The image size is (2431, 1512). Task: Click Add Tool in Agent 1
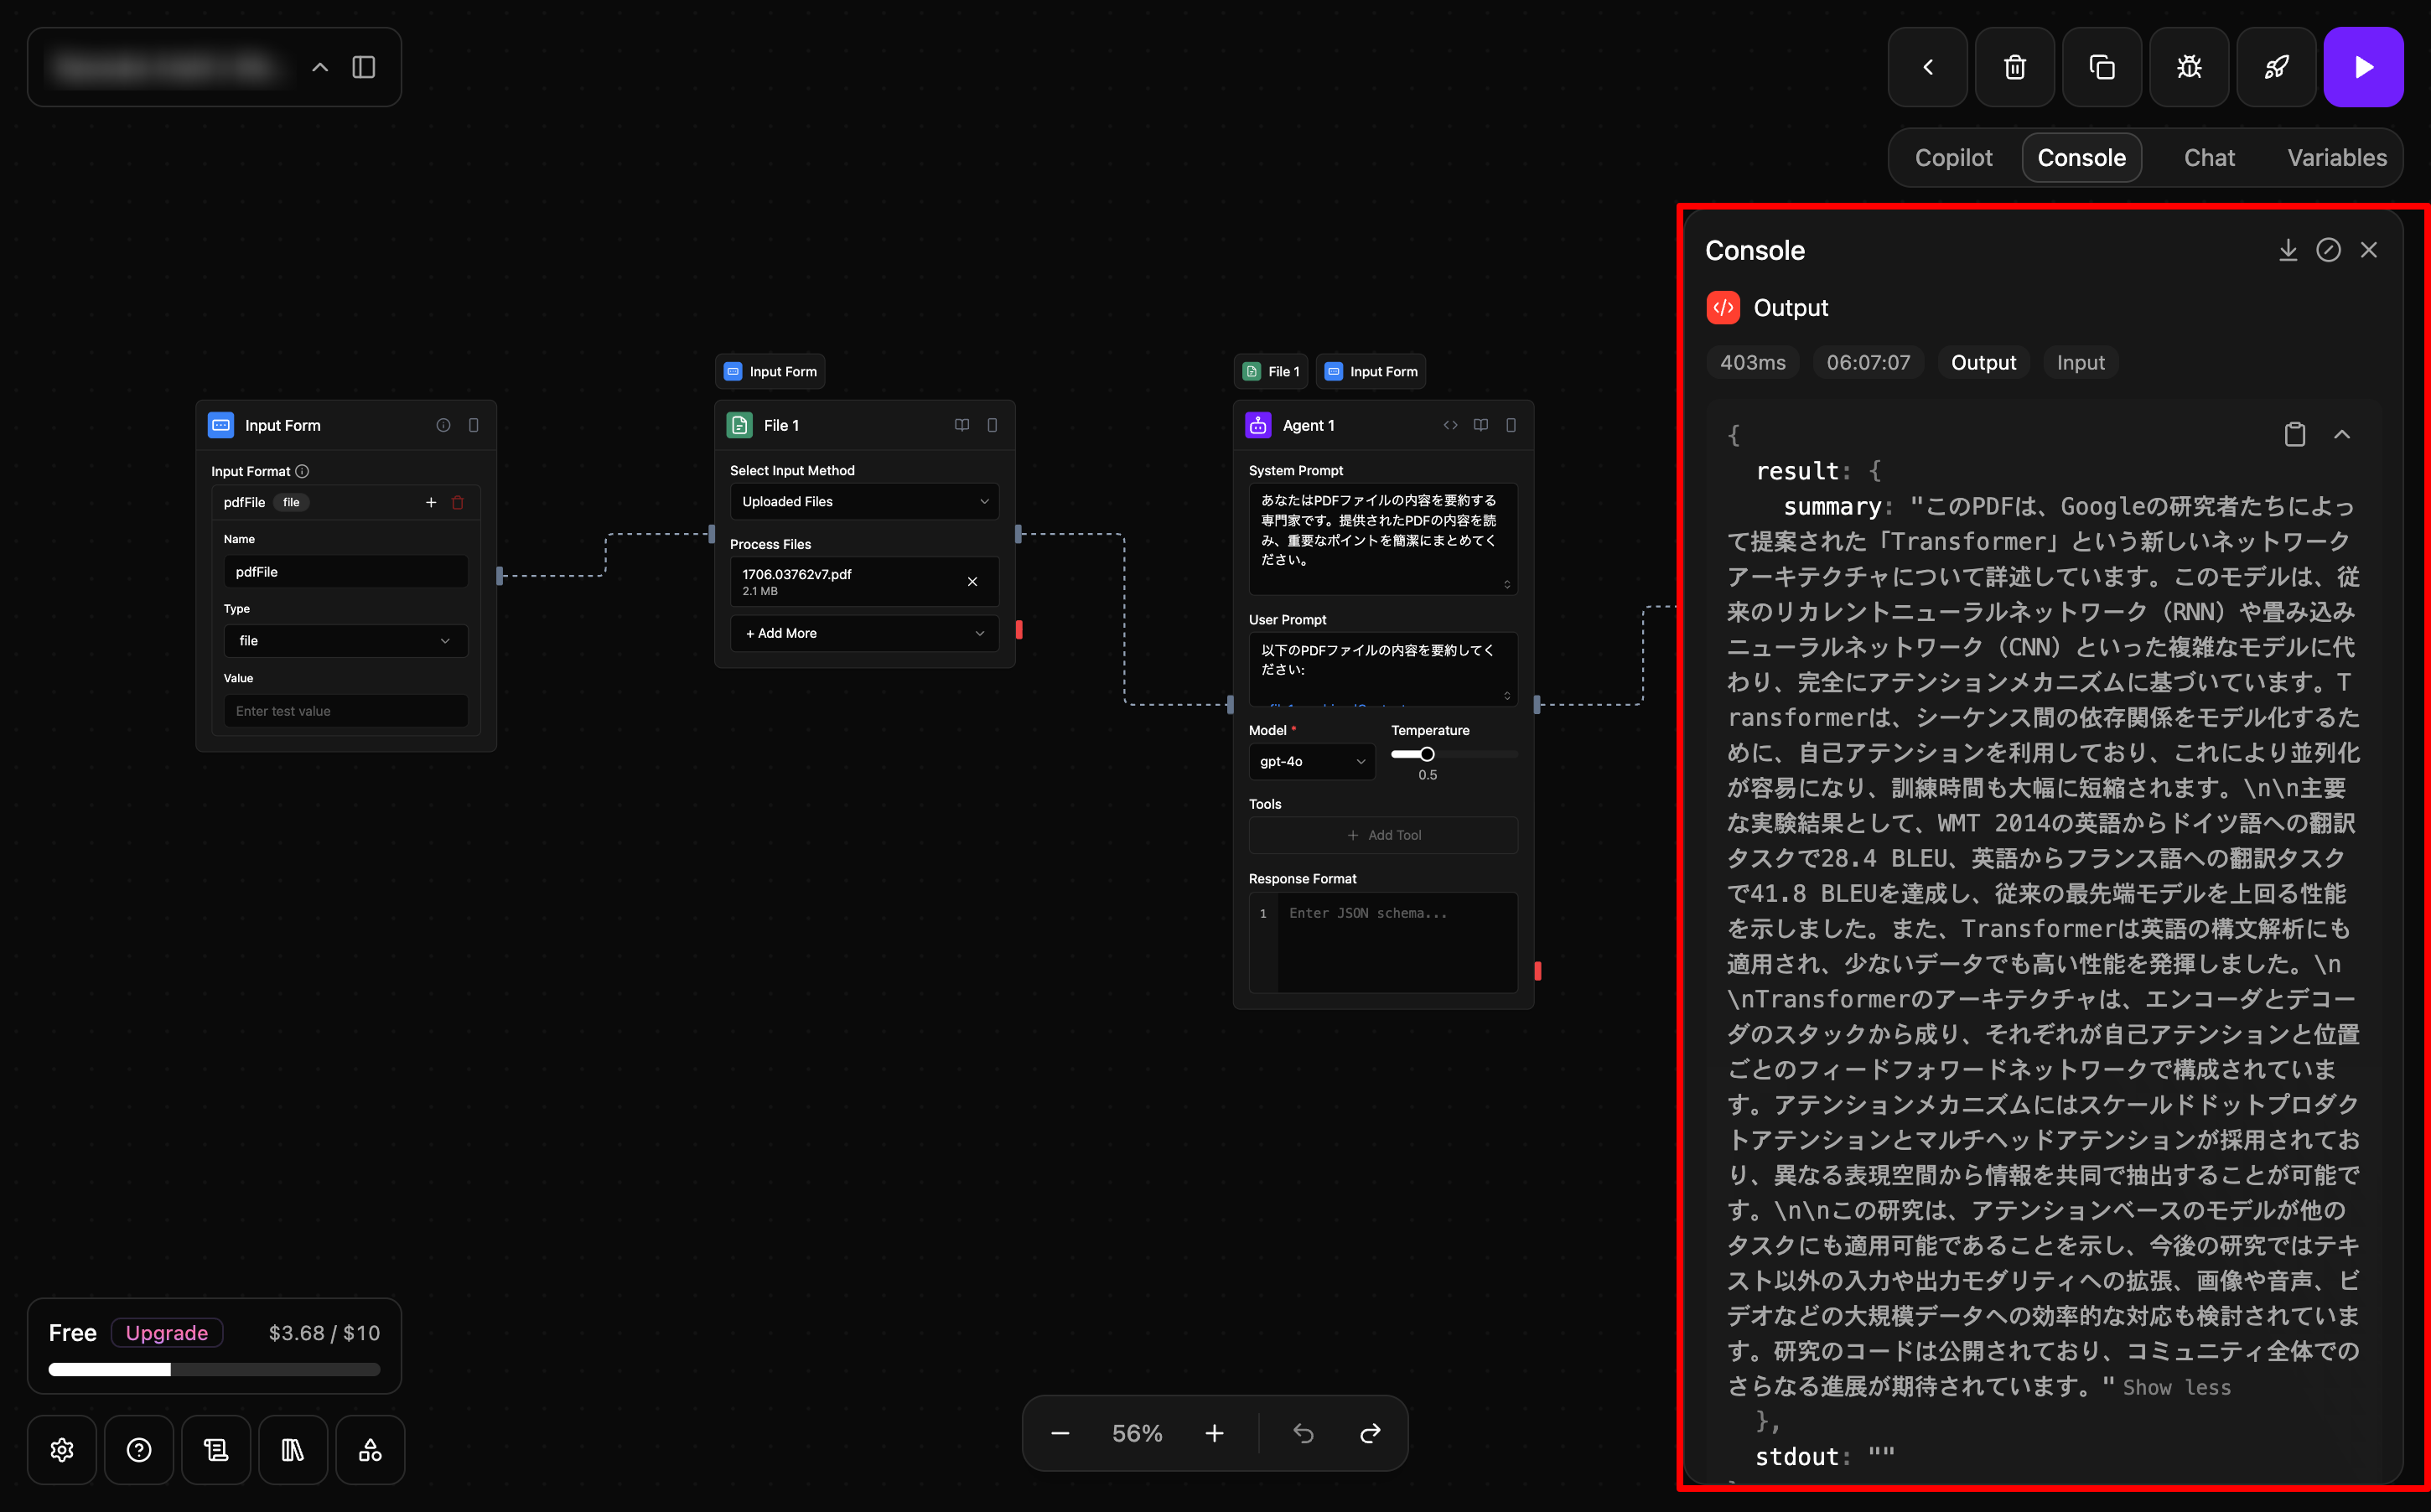1383,835
